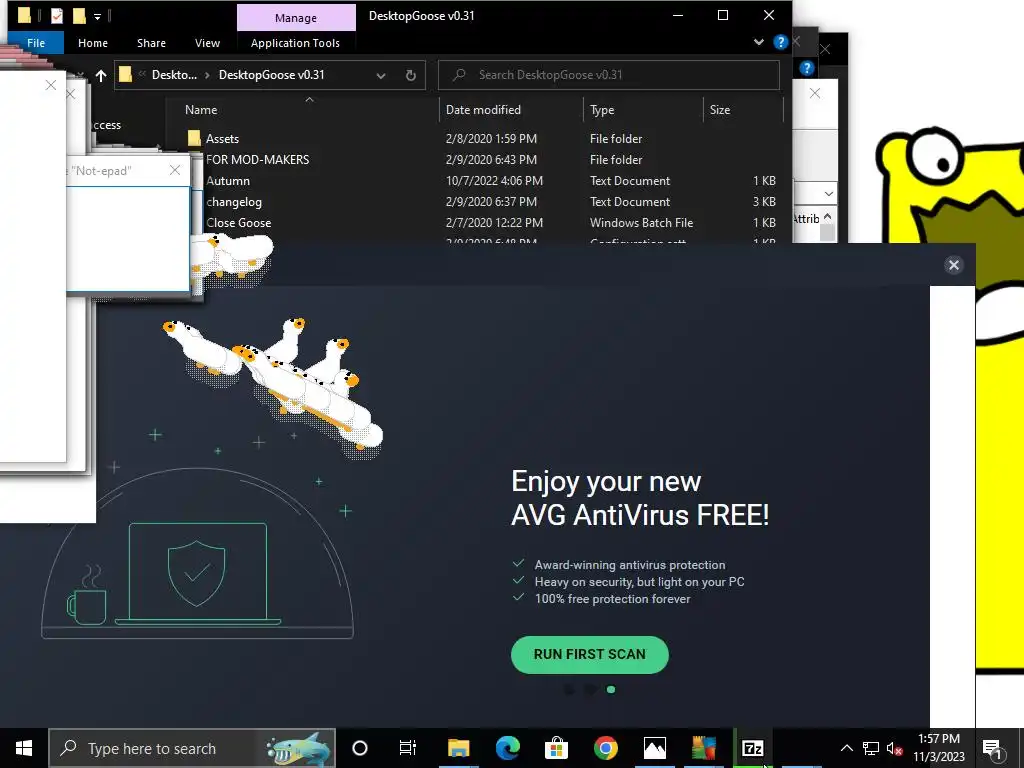Open Task View on the taskbar
The width and height of the screenshot is (1024, 768).
pyautogui.click(x=408, y=748)
